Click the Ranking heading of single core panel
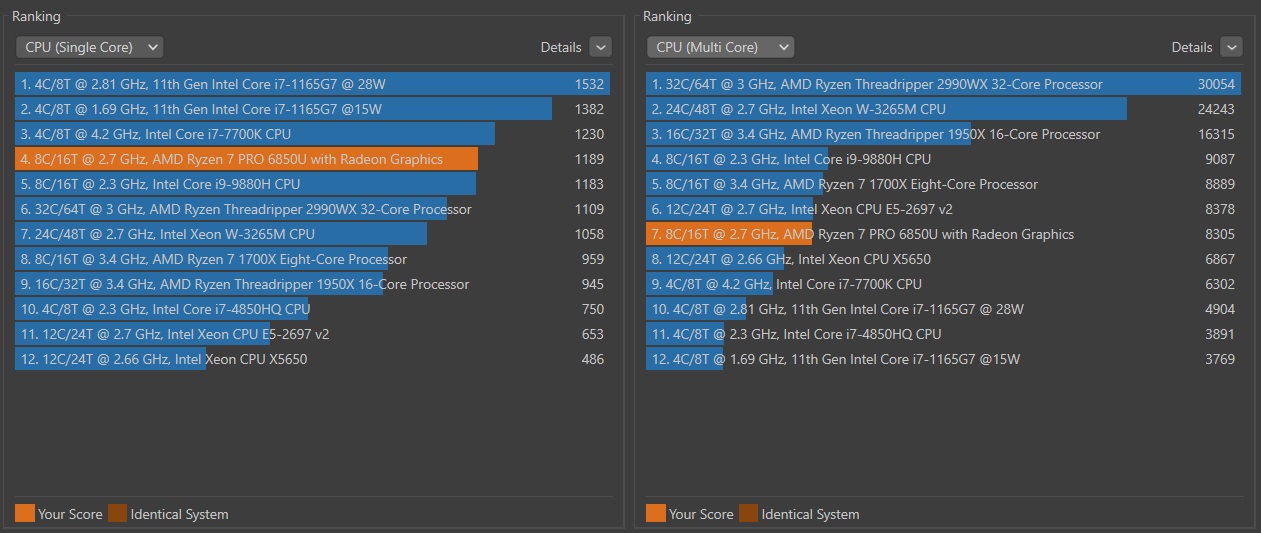This screenshot has width=1261, height=533. click(x=36, y=16)
